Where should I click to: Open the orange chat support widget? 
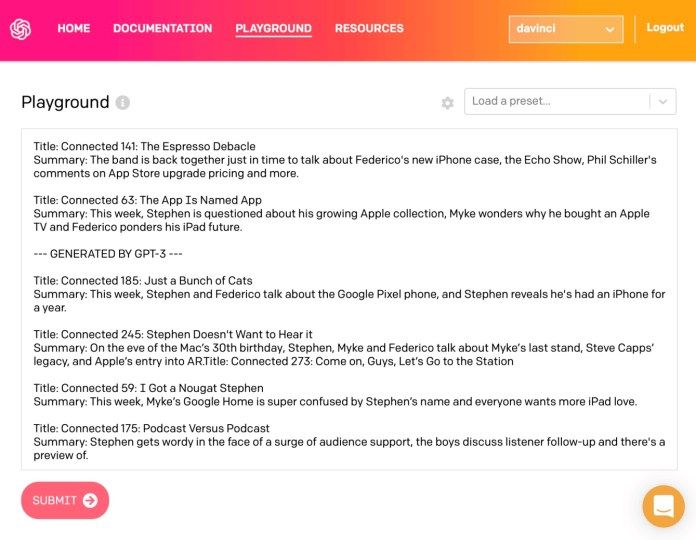(663, 506)
